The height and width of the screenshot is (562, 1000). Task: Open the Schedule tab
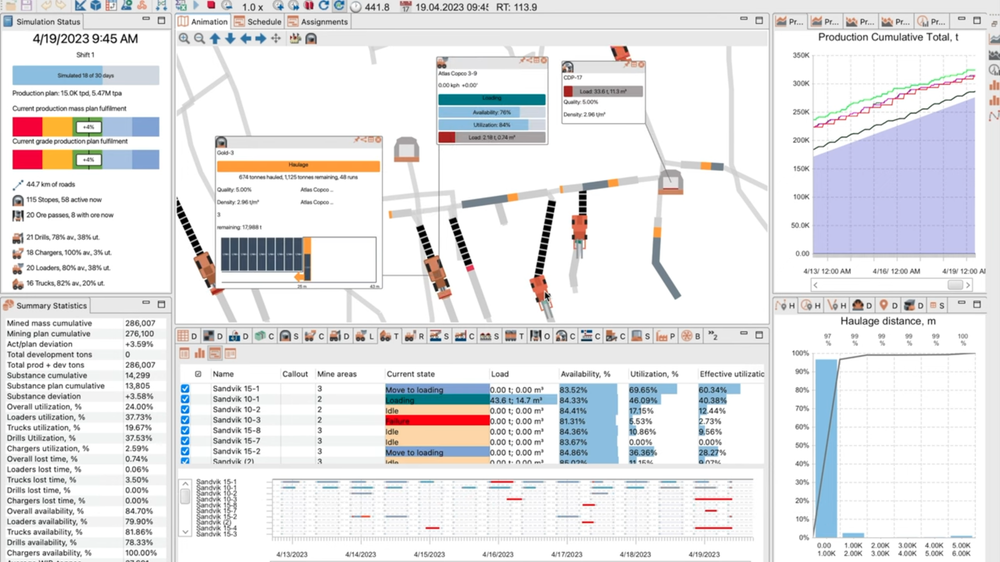click(x=258, y=22)
